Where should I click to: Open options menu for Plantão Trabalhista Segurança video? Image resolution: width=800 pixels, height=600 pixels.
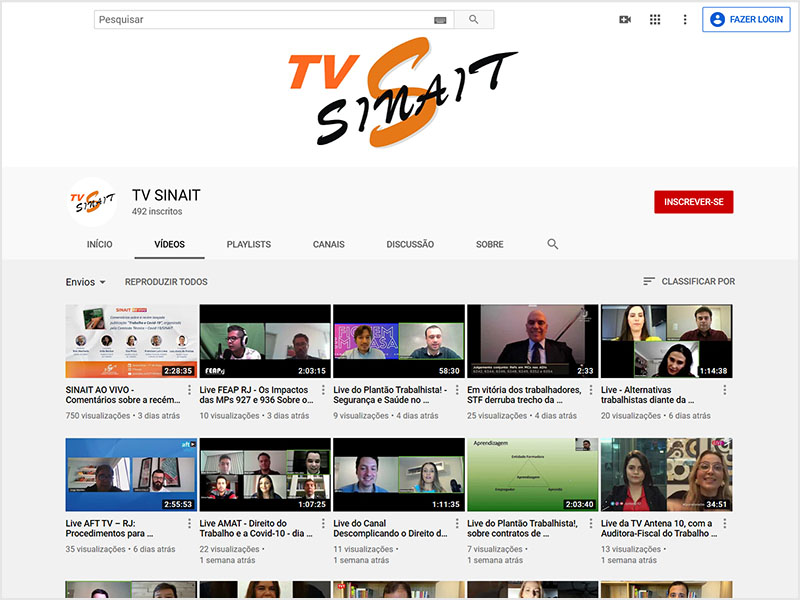click(x=457, y=390)
